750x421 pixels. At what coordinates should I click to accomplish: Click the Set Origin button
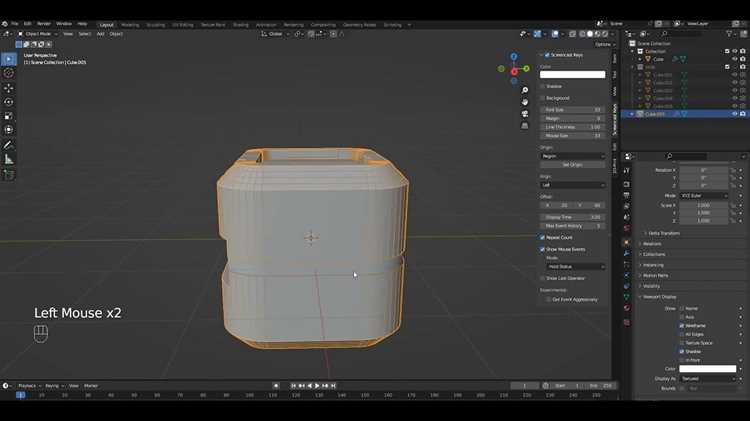[x=573, y=165]
